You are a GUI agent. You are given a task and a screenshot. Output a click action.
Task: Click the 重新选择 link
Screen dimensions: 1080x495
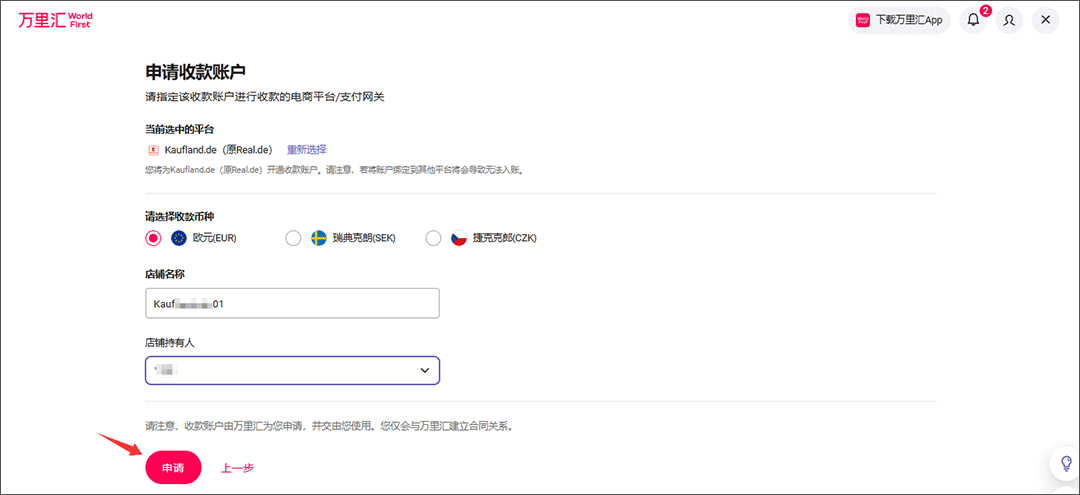pos(306,150)
